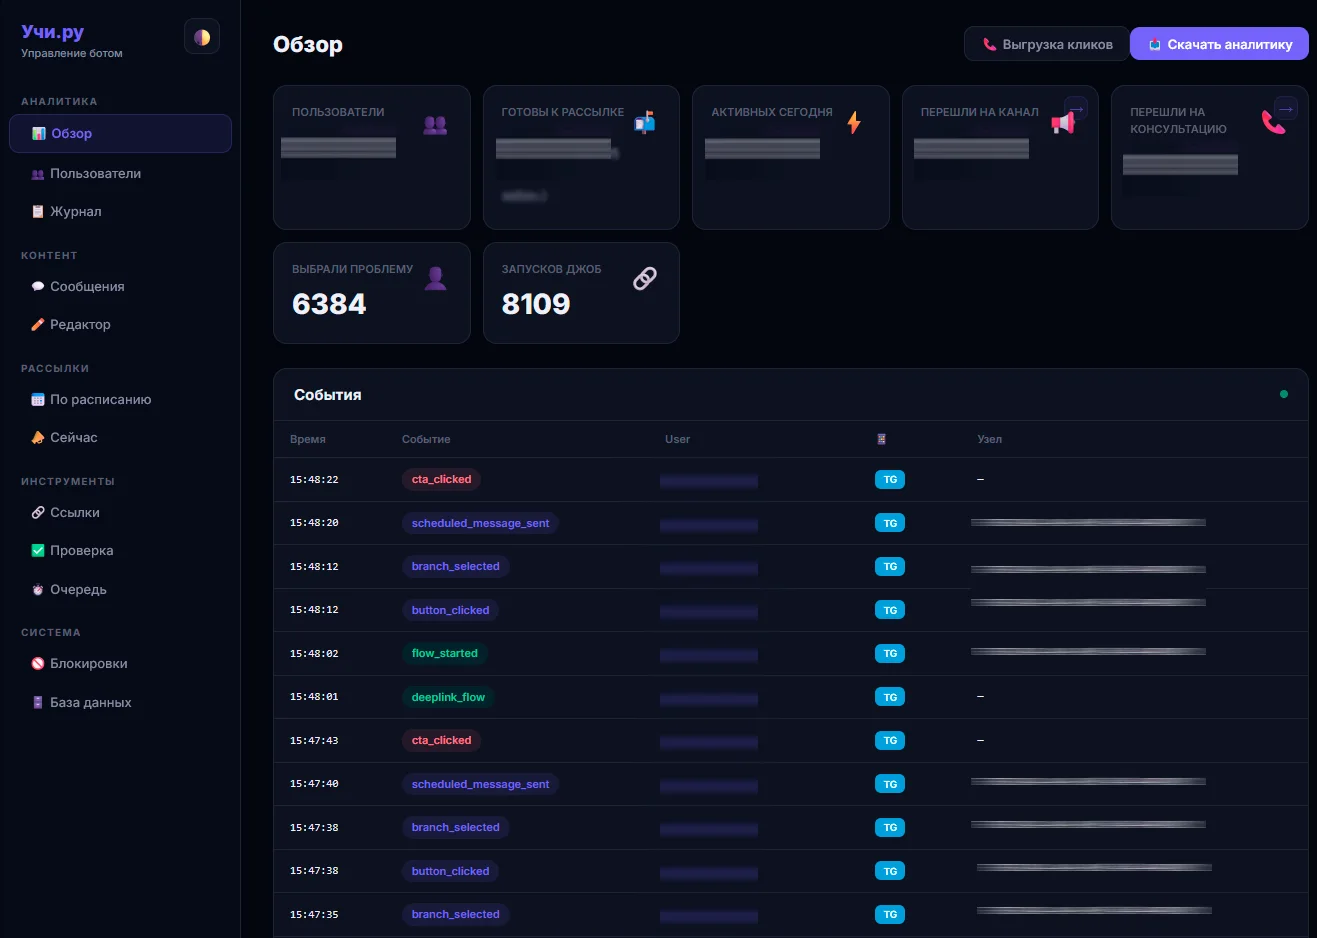Screen dimensions: 1317x938
Task: Toggle the dark/light theme switch
Action: tap(202, 37)
